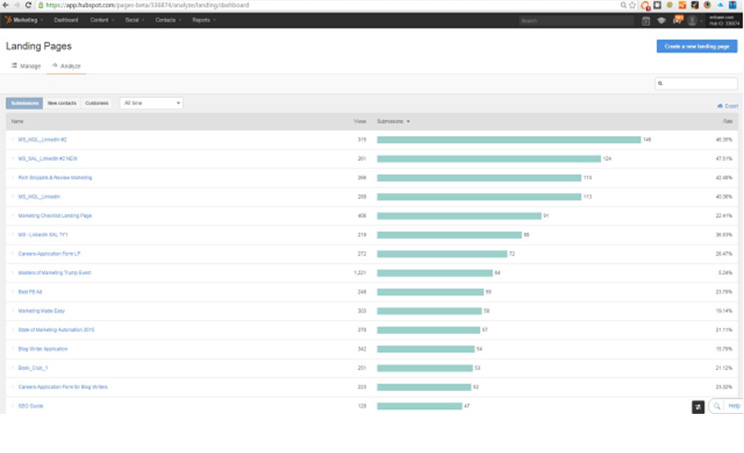
Task: Open the calendar icon in the HubSpot top bar
Action: pyautogui.click(x=646, y=20)
